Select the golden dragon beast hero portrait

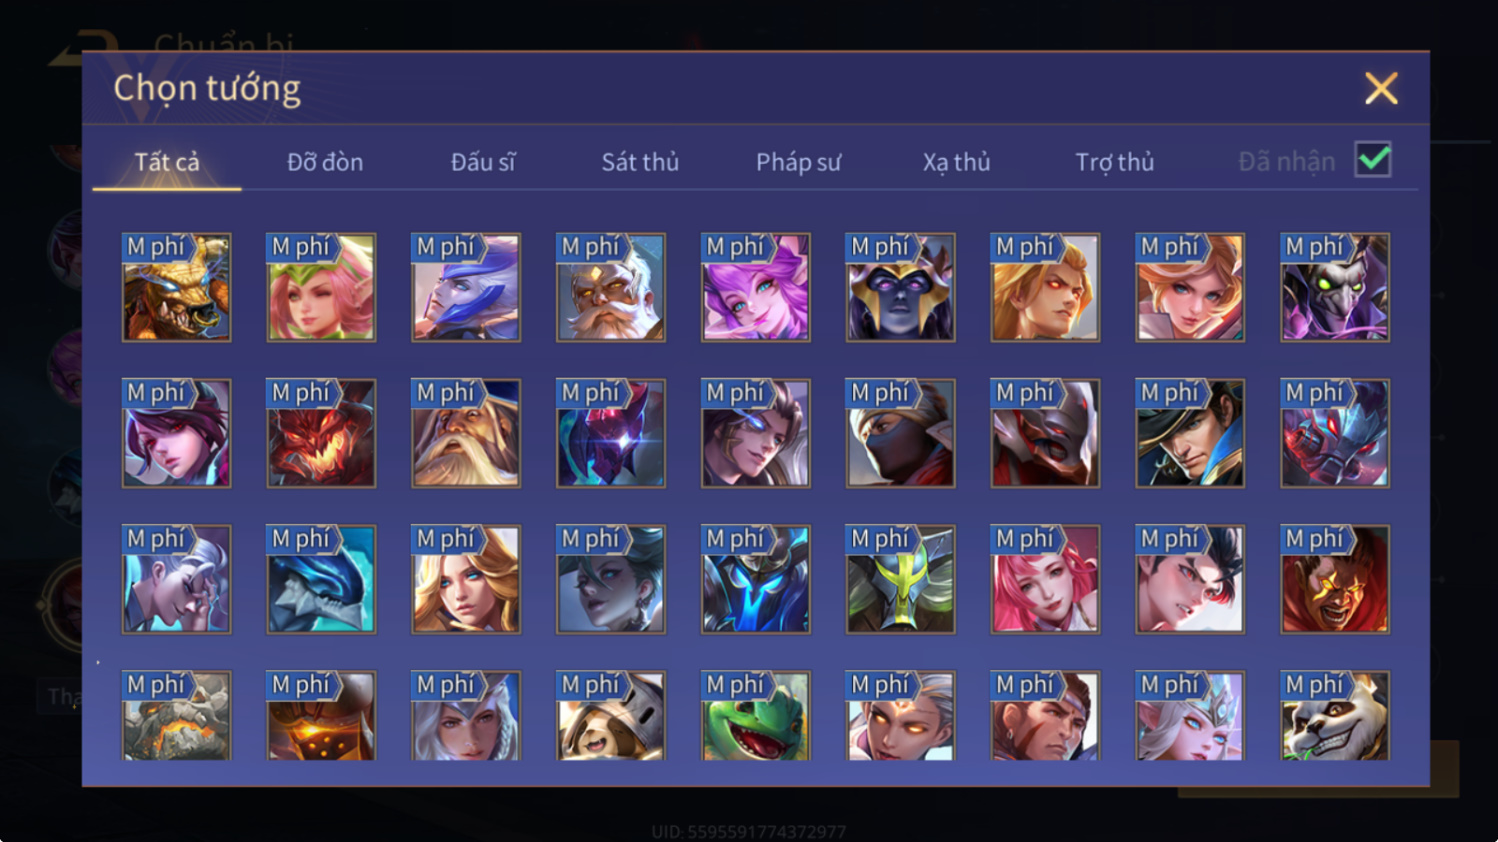coord(176,288)
